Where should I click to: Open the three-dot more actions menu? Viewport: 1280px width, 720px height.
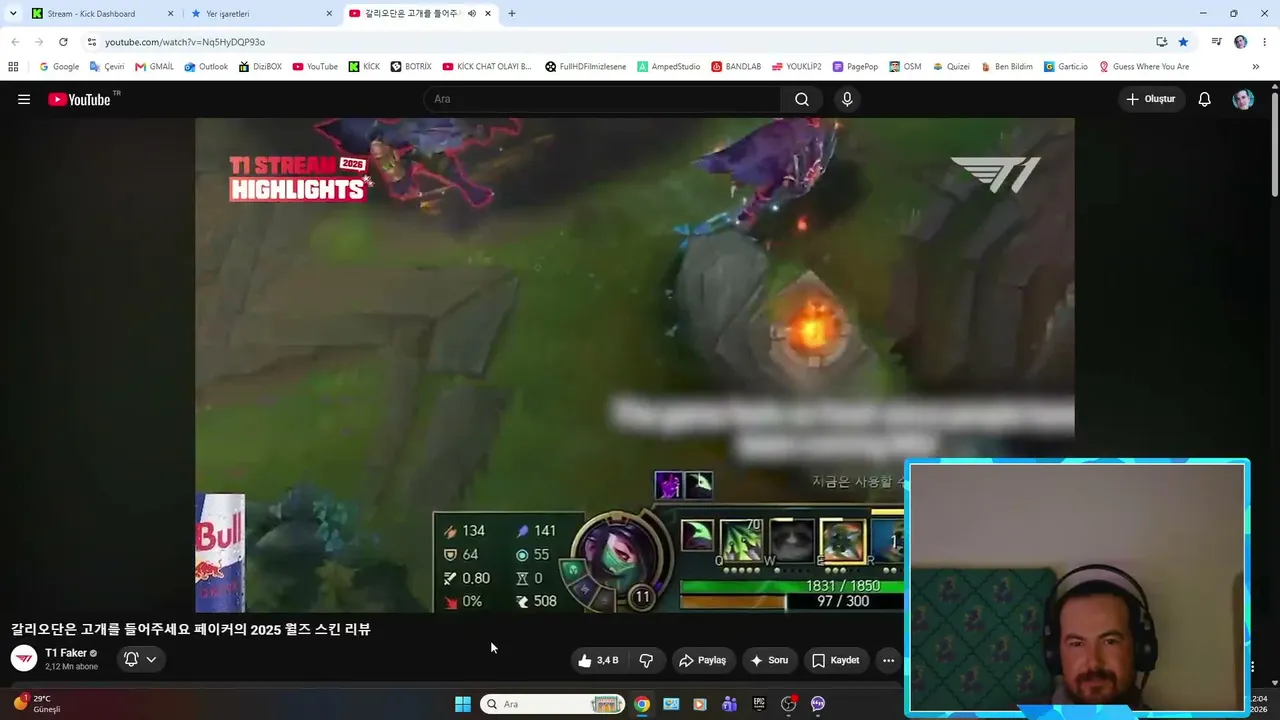pos(888,660)
